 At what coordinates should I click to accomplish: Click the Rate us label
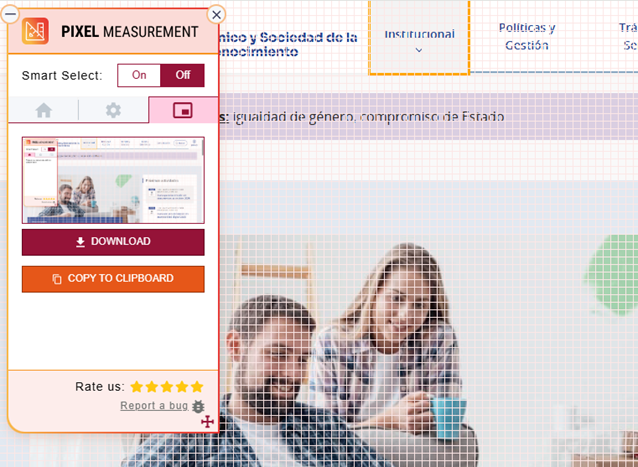(100, 386)
